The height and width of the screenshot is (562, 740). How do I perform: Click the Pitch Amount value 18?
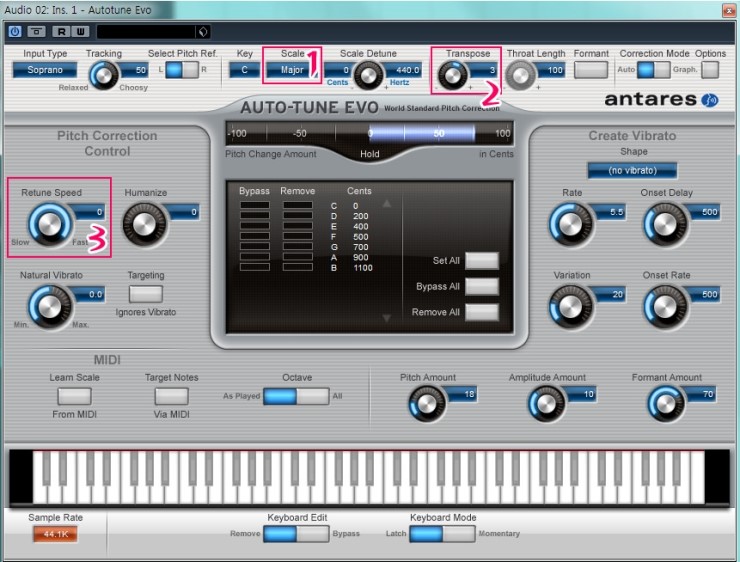462,394
